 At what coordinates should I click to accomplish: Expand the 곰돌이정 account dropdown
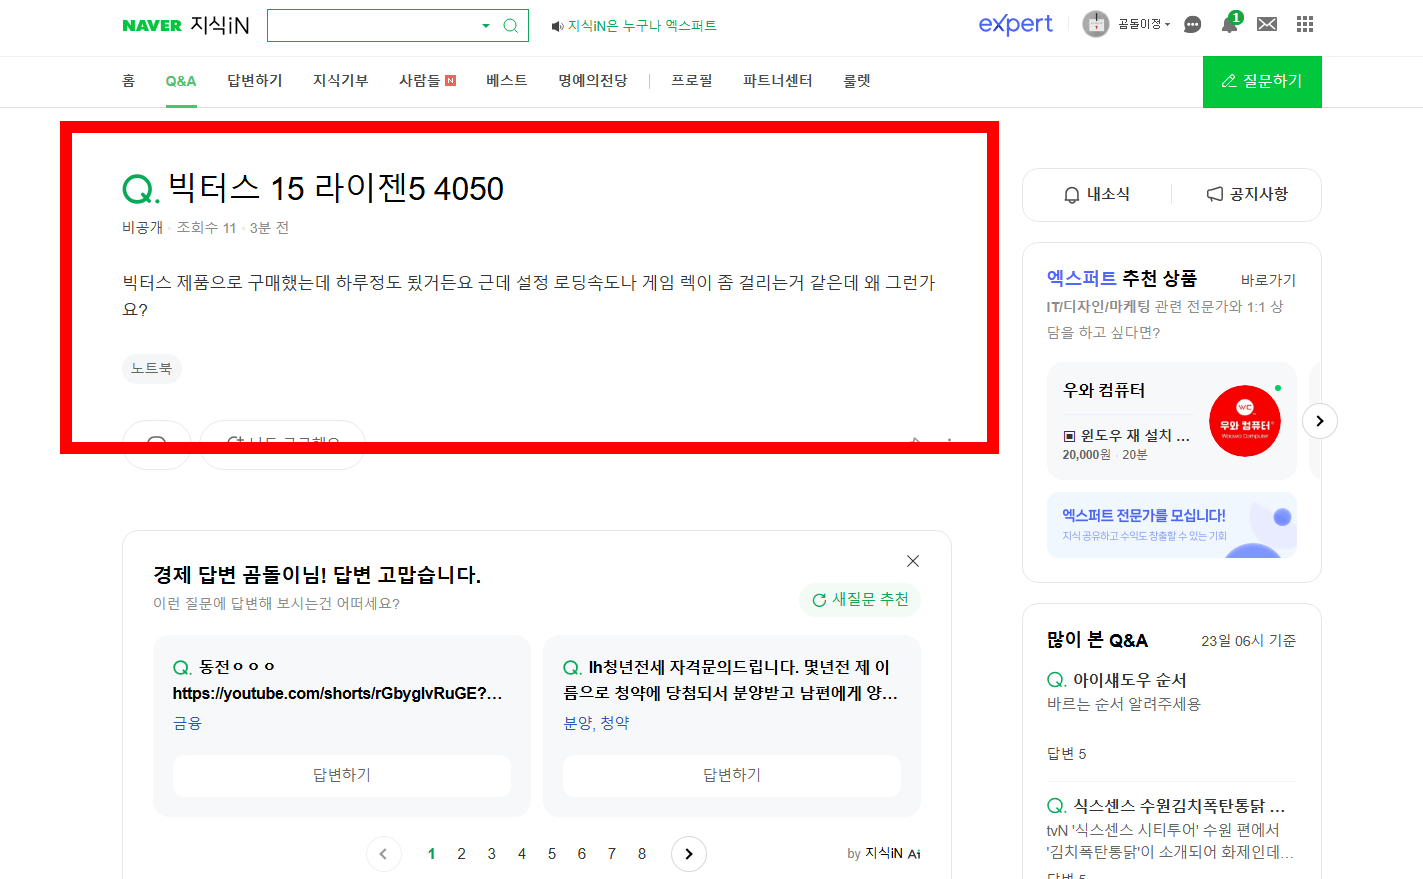pyautogui.click(x=1144, y=24)
